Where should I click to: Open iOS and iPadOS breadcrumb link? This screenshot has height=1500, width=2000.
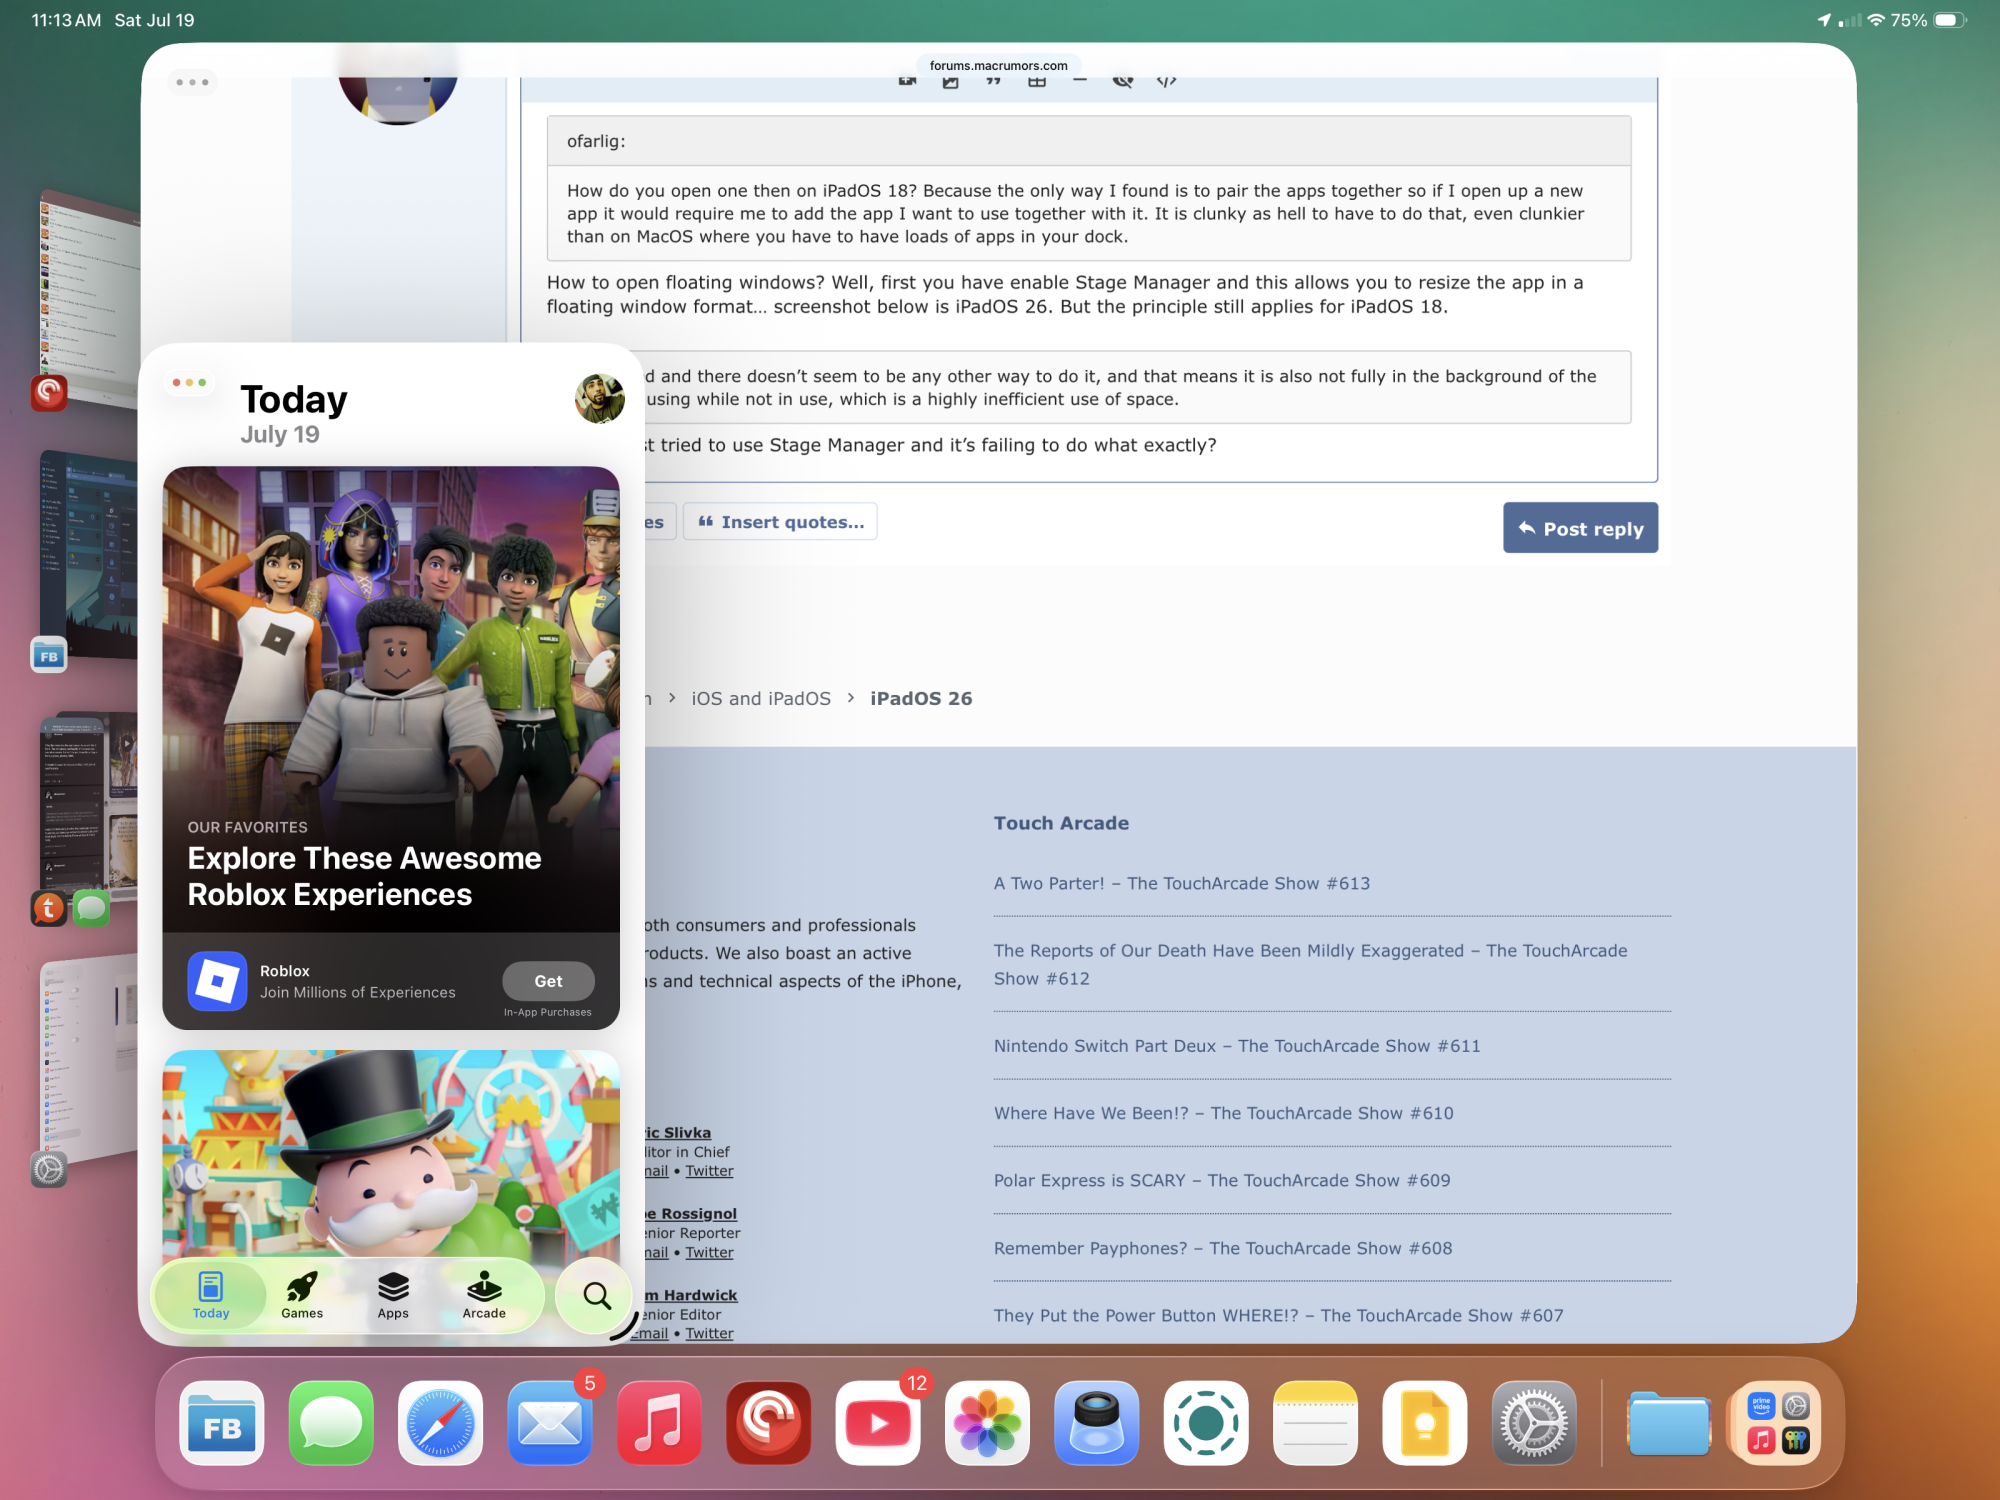(x=761, y=698)
